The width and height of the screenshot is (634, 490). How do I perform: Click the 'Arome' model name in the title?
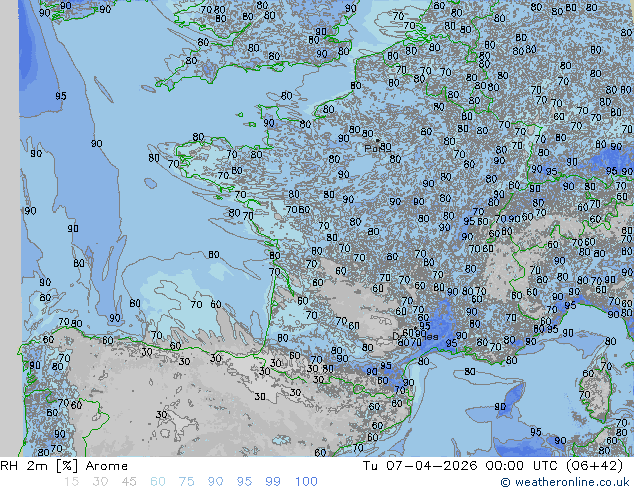pyautogui.click(x=106, y=466)
